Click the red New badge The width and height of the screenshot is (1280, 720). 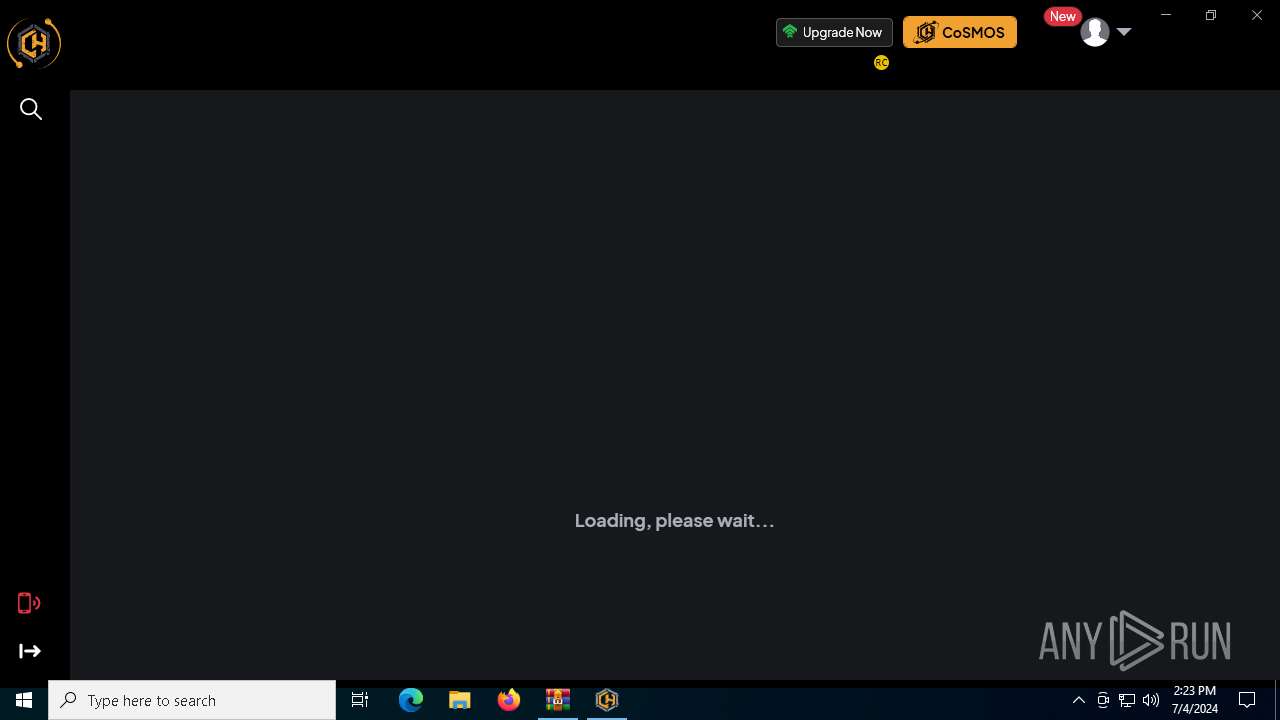1062,16
